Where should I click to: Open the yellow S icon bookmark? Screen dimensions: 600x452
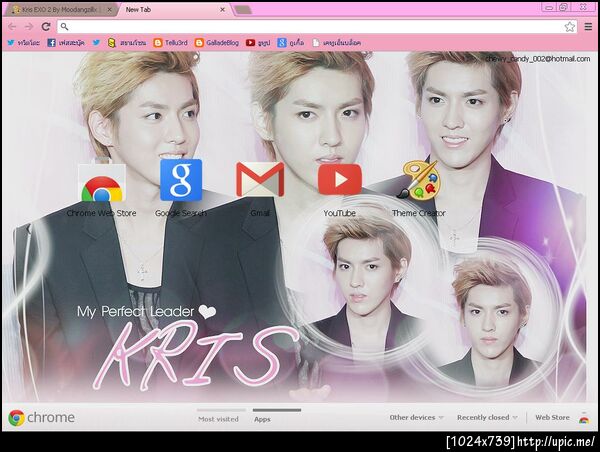pos(127,43)
